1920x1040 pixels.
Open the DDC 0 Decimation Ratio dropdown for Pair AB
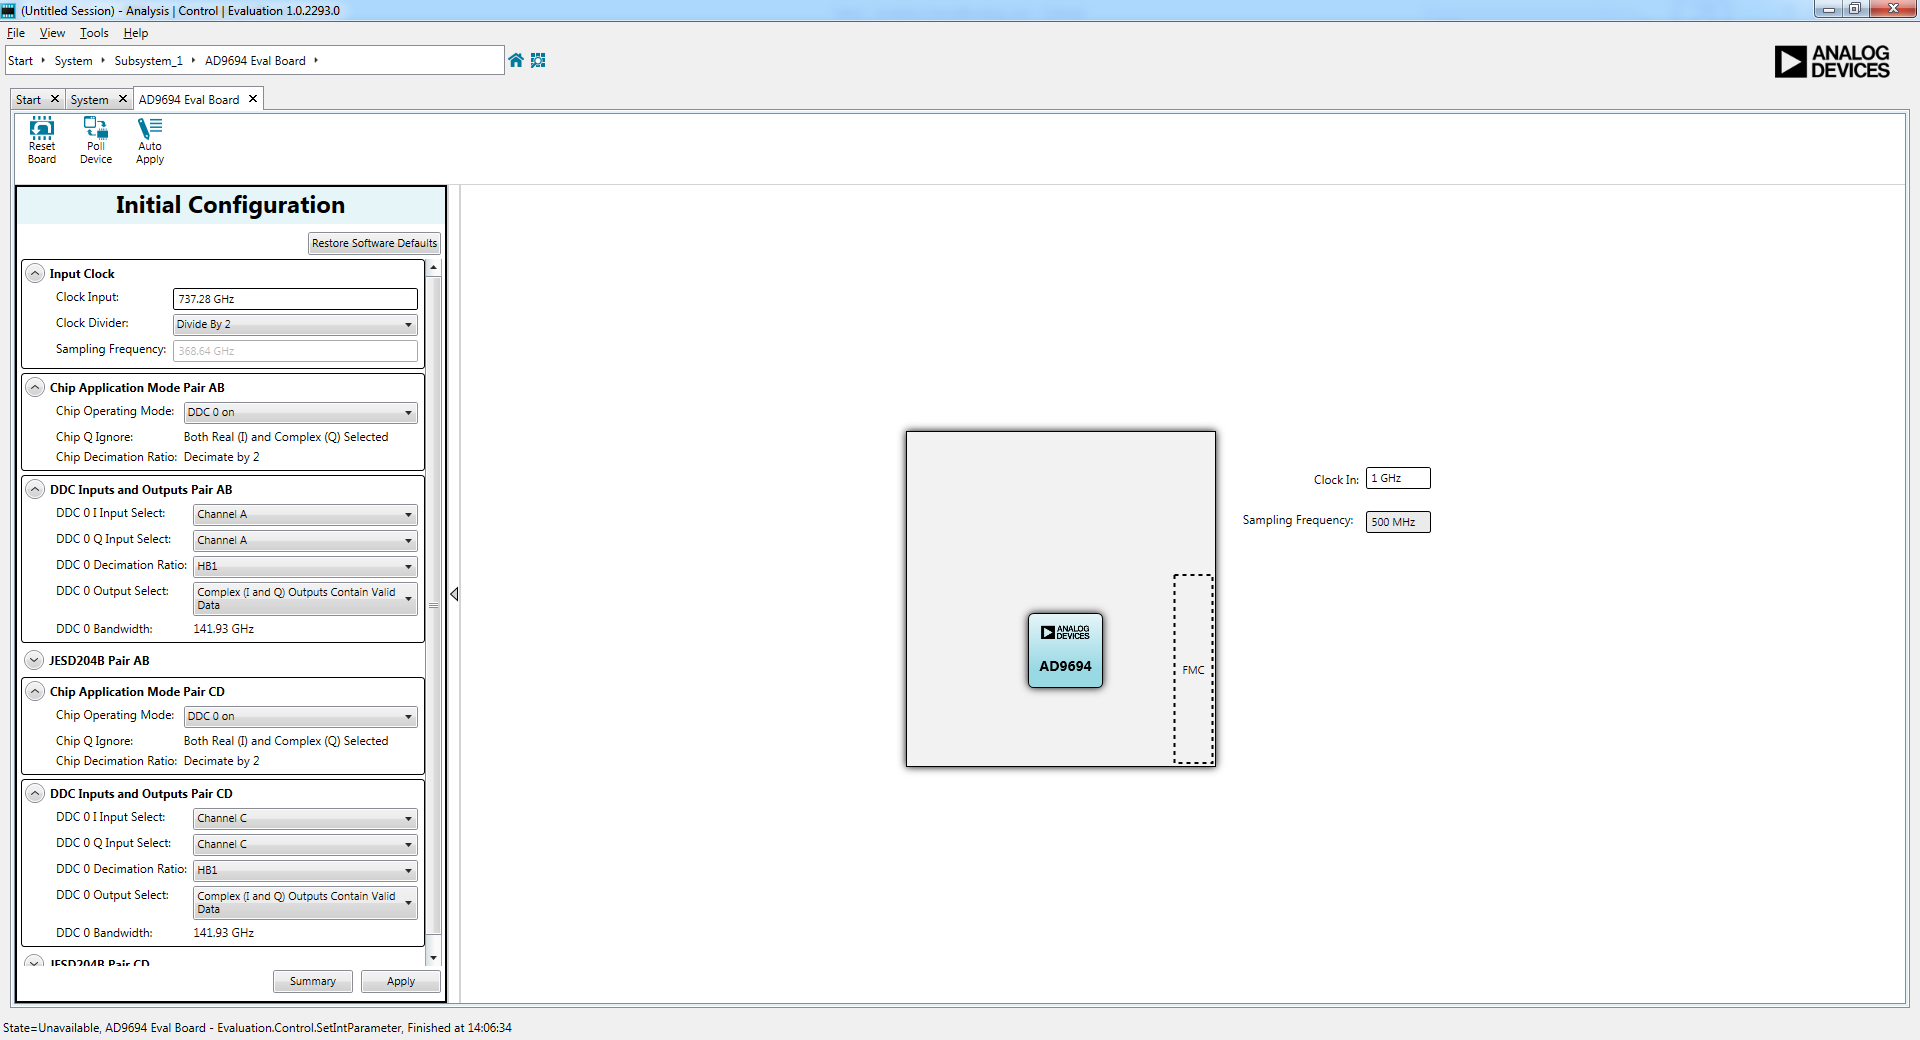(305, 566)
